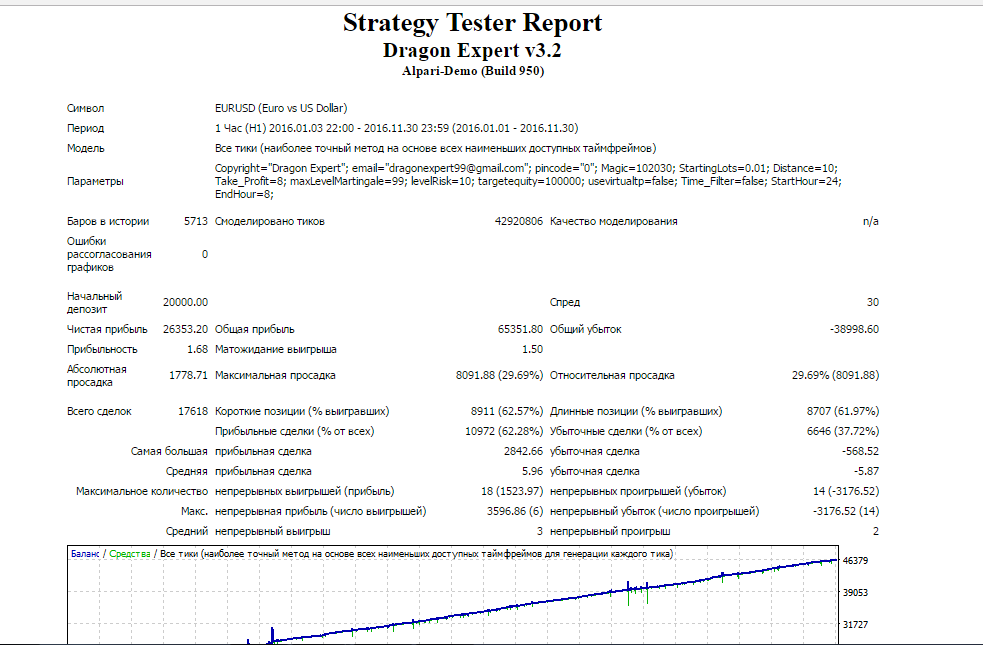Click the Баров в истории value 5713
This screenshot has width=983, height=645.
coord(196,221)
